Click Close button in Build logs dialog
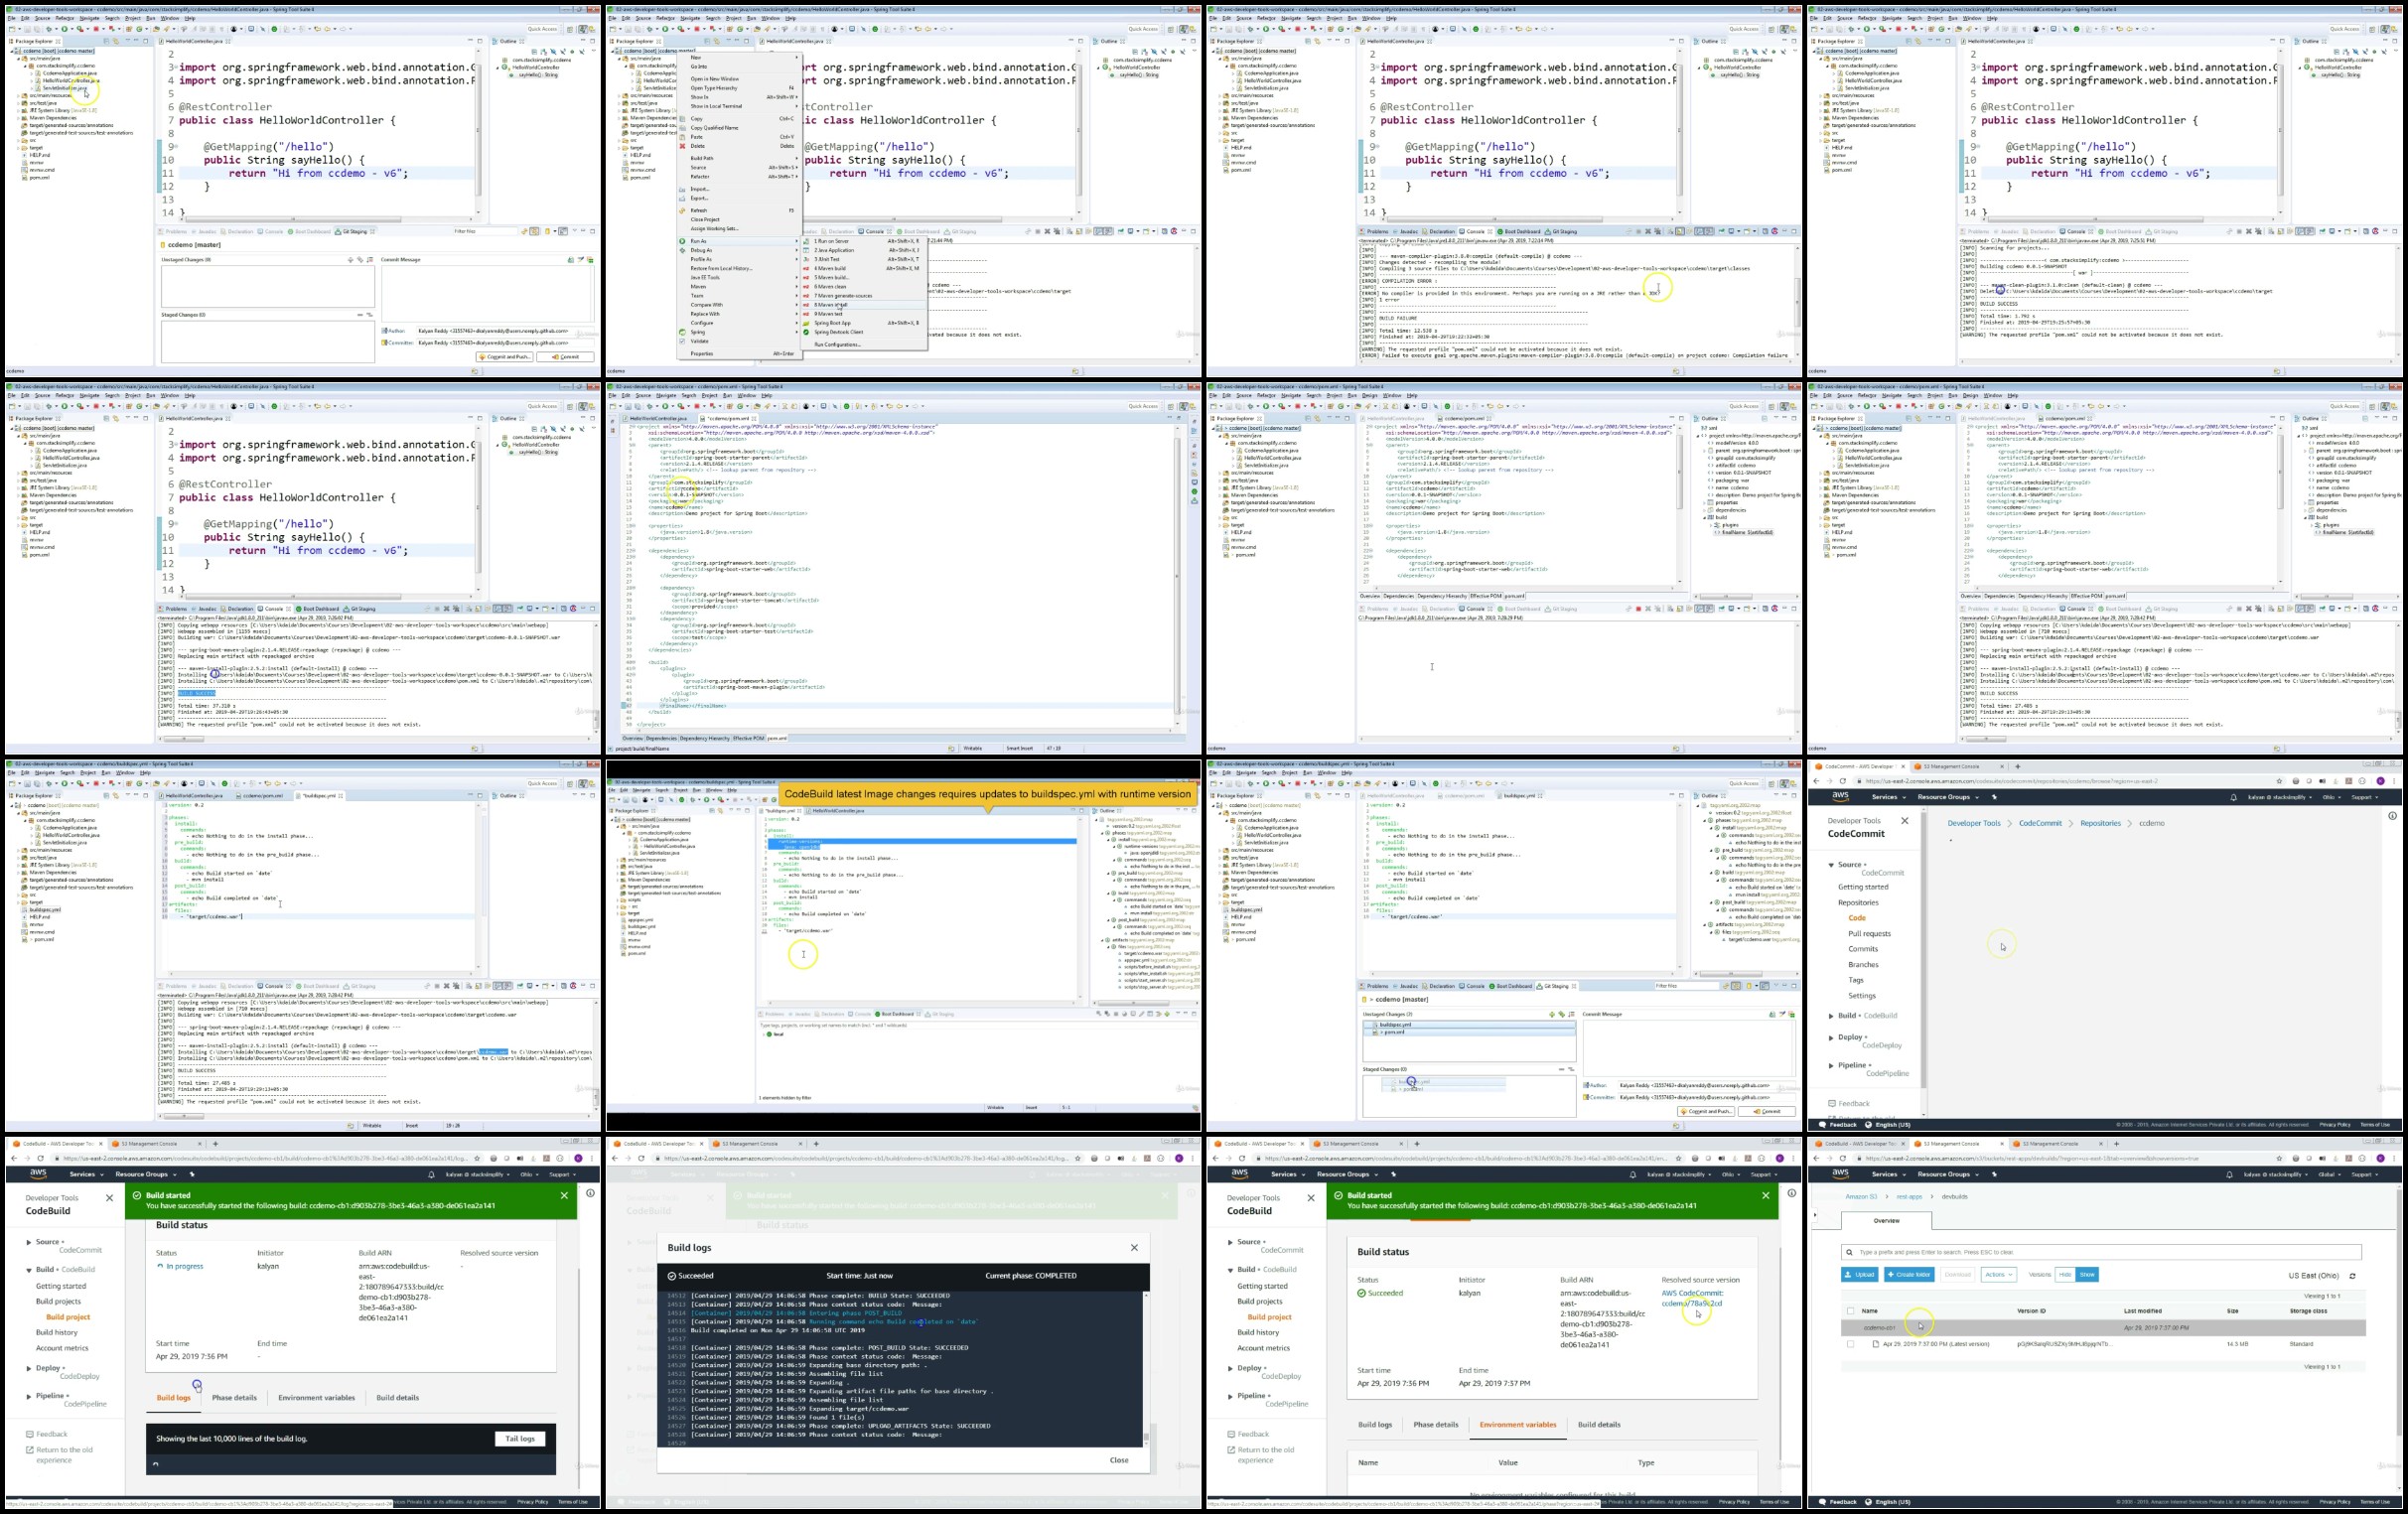 pos(1119,1460)
